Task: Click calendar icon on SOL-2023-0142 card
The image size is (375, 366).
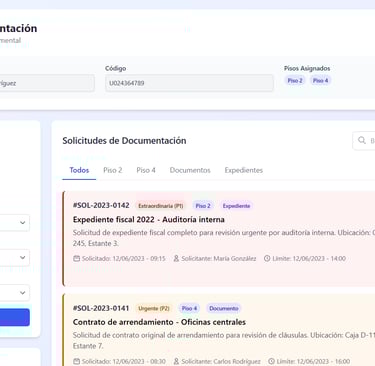Action: (x=76, y=258)
